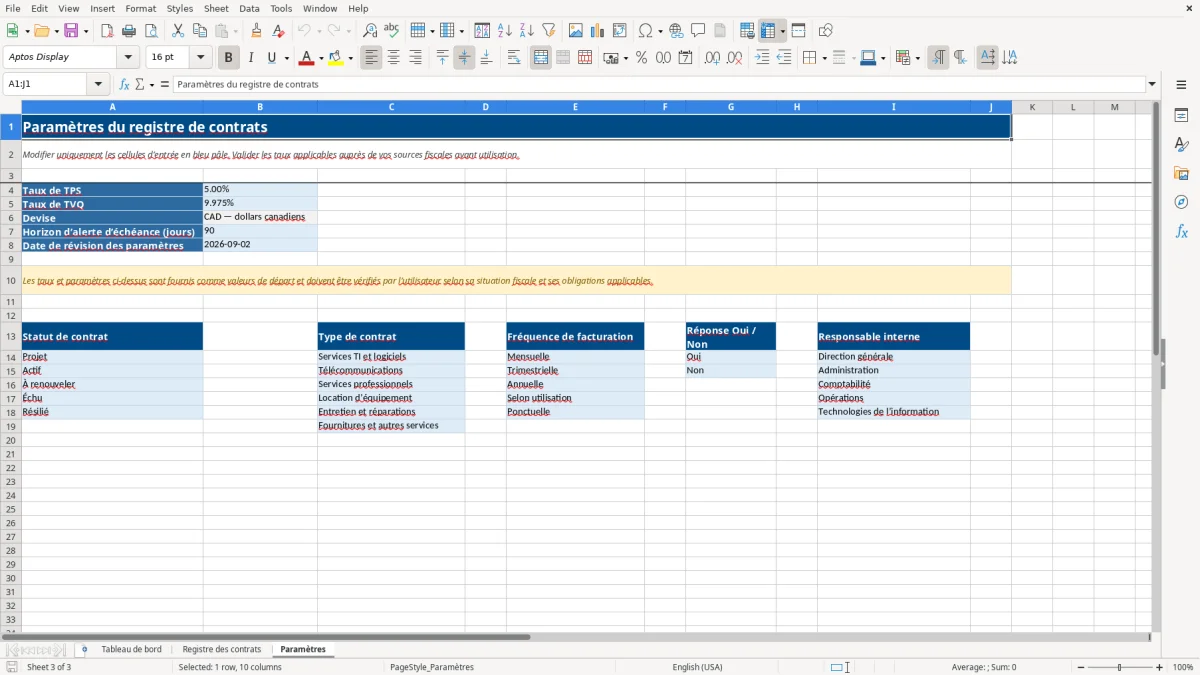Enable Align Left
Screen dimensions: 1200x675
pos(371,58)
